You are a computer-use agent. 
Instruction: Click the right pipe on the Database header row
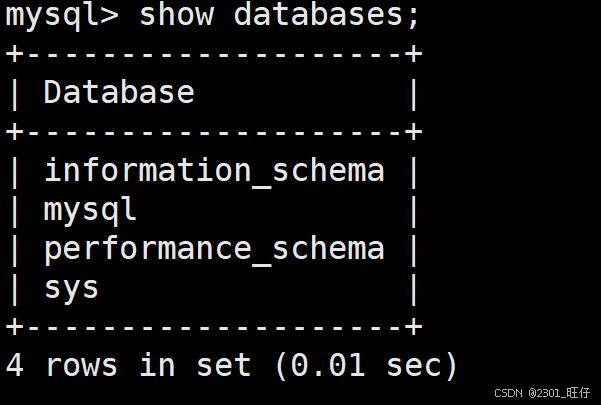(413, 93)
